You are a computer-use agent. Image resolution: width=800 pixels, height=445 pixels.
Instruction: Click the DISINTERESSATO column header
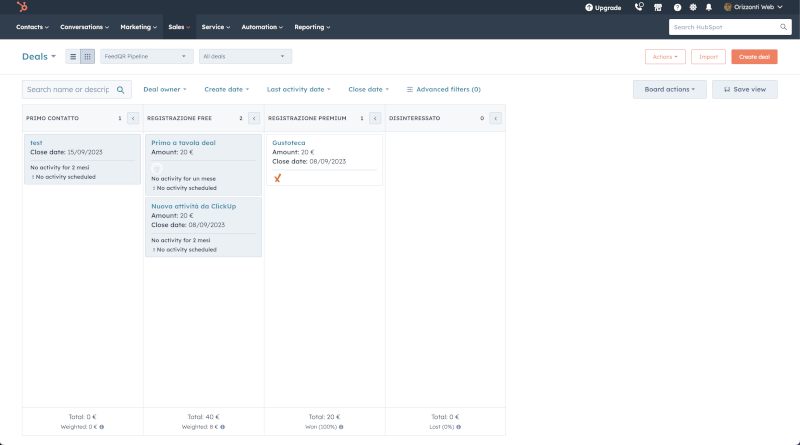point(414,118)
